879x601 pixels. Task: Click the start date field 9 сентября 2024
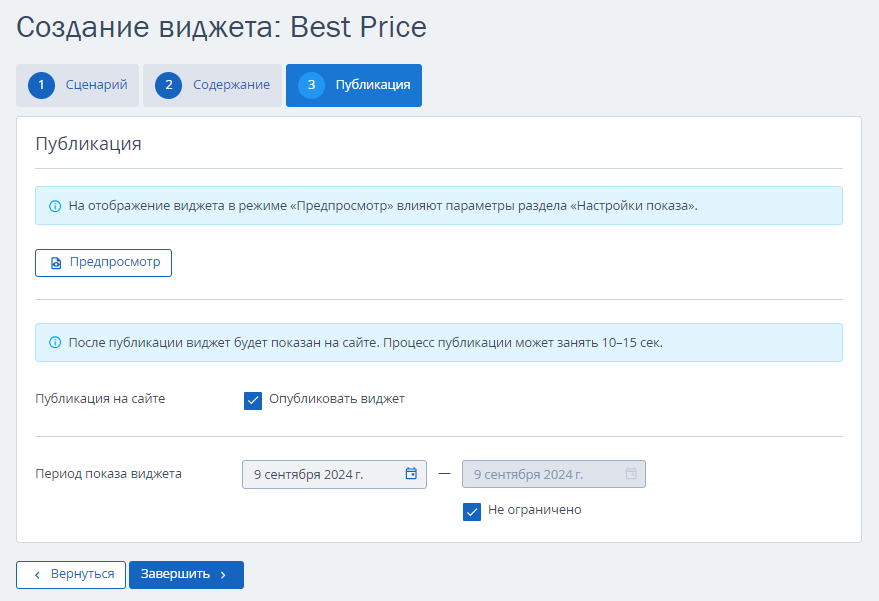[x=334, y=475]
